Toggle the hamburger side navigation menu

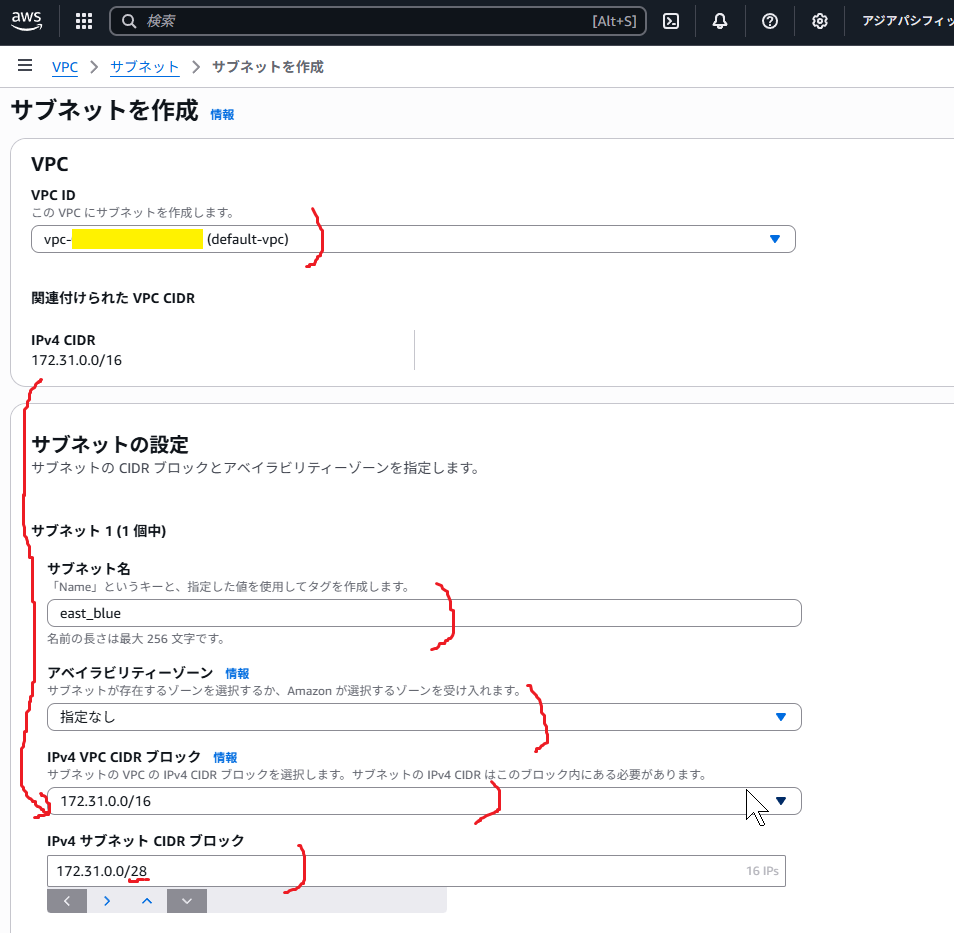pos(25,66)
